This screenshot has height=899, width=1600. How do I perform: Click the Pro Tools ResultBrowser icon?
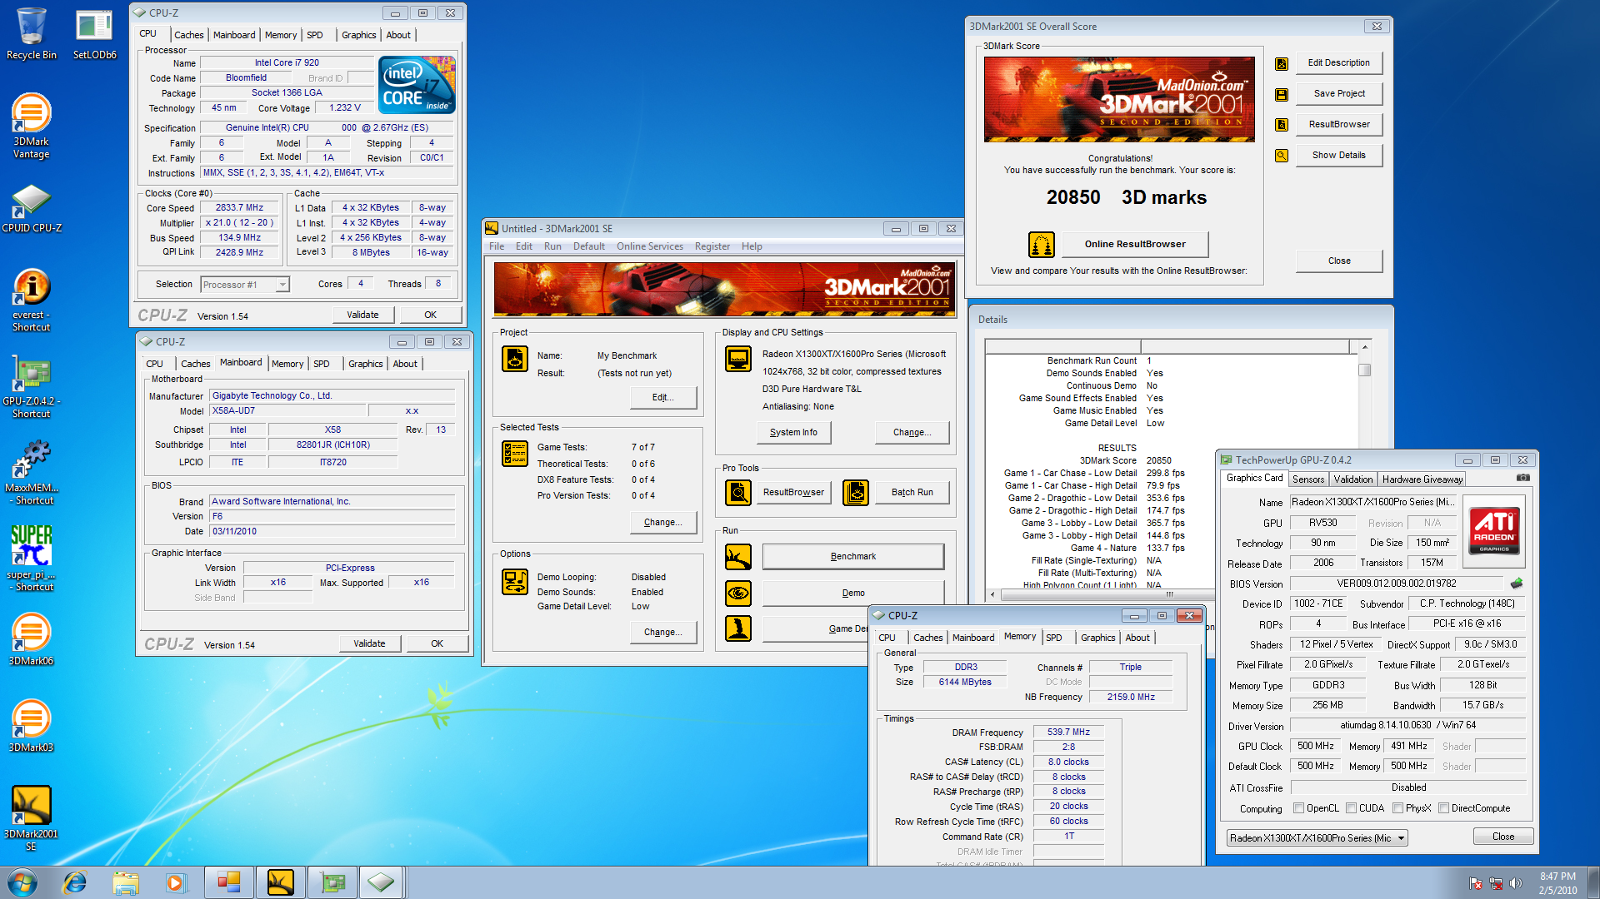point(738,492)
